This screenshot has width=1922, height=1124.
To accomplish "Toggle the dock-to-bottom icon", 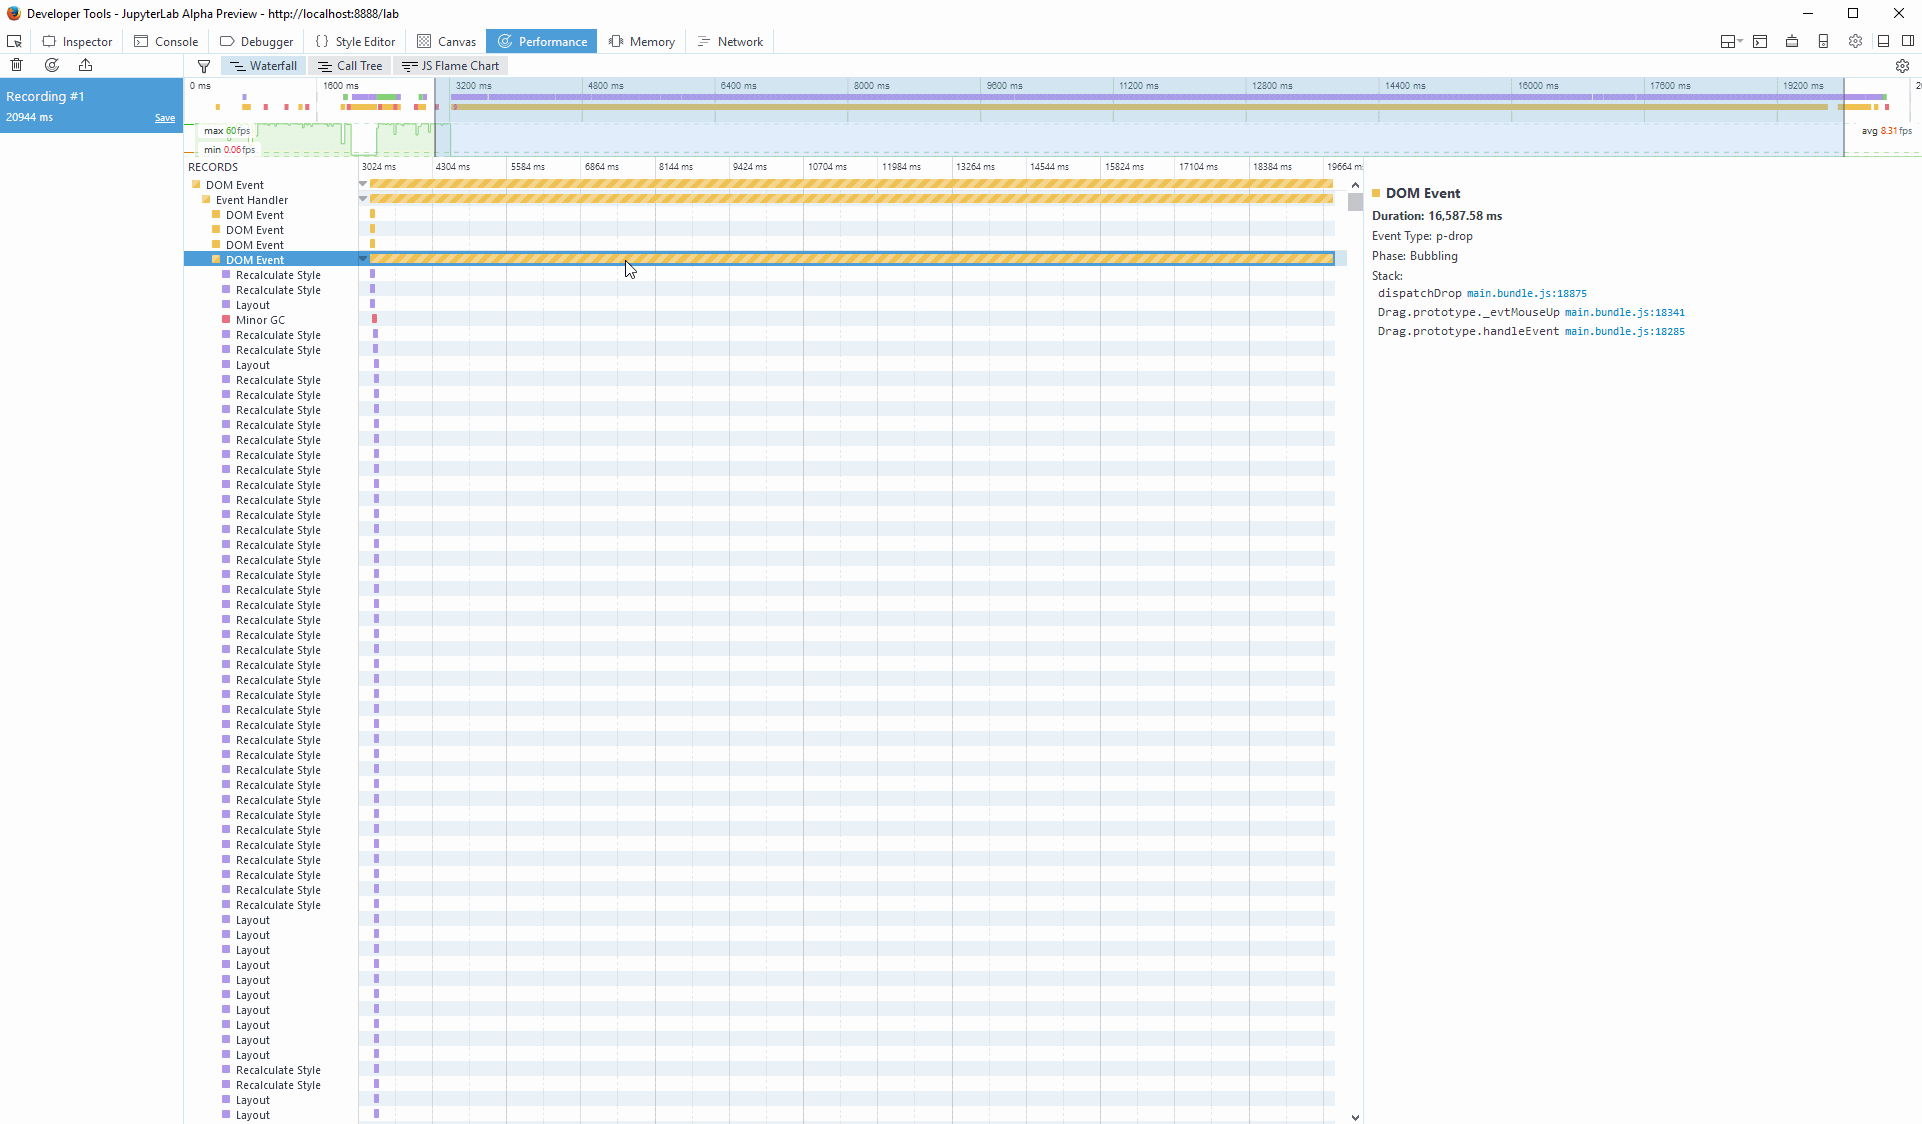I will point(1884,41).
